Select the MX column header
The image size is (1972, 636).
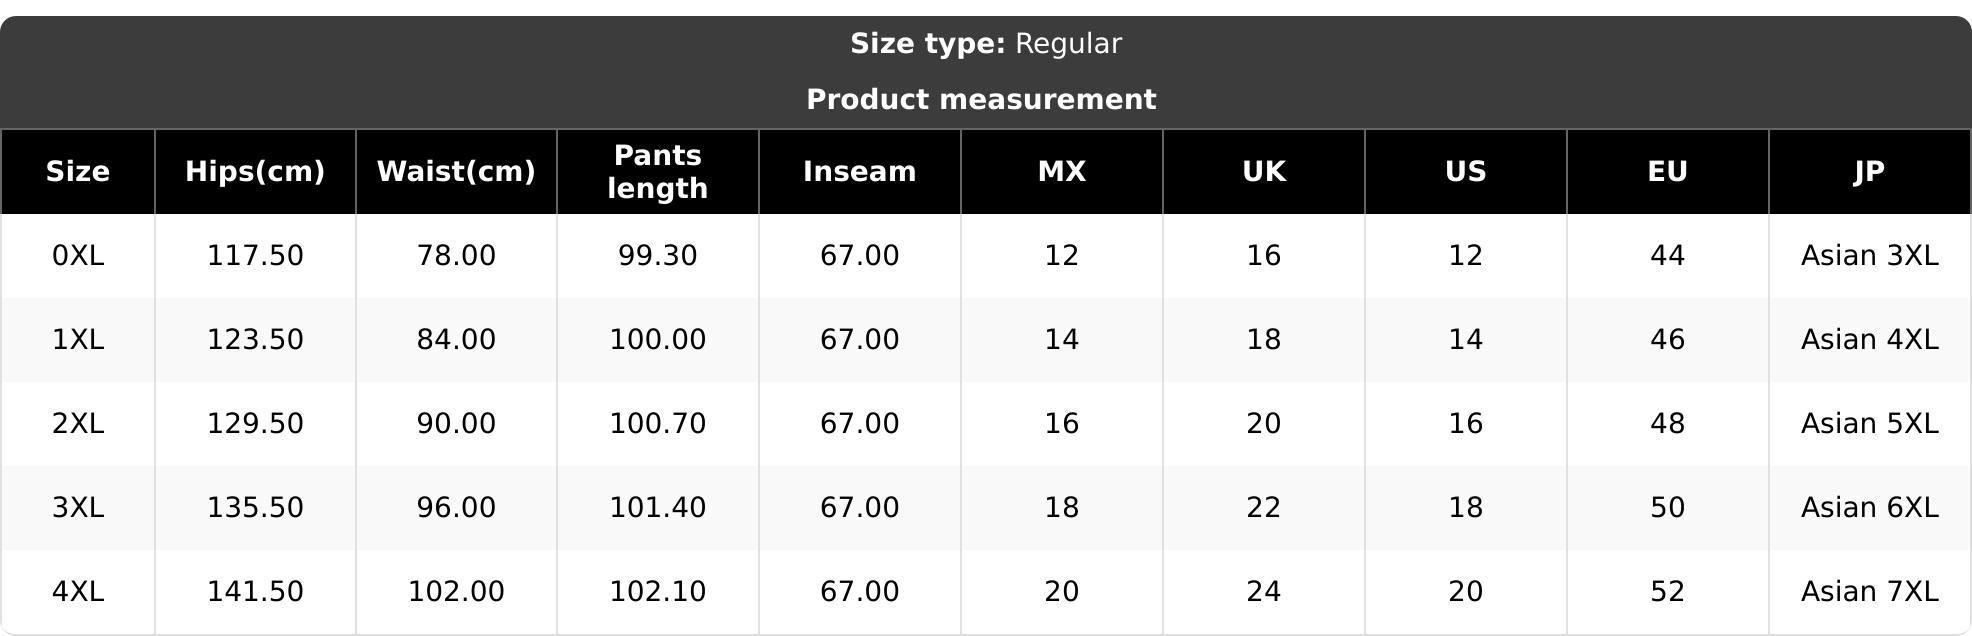point(1062,171)
